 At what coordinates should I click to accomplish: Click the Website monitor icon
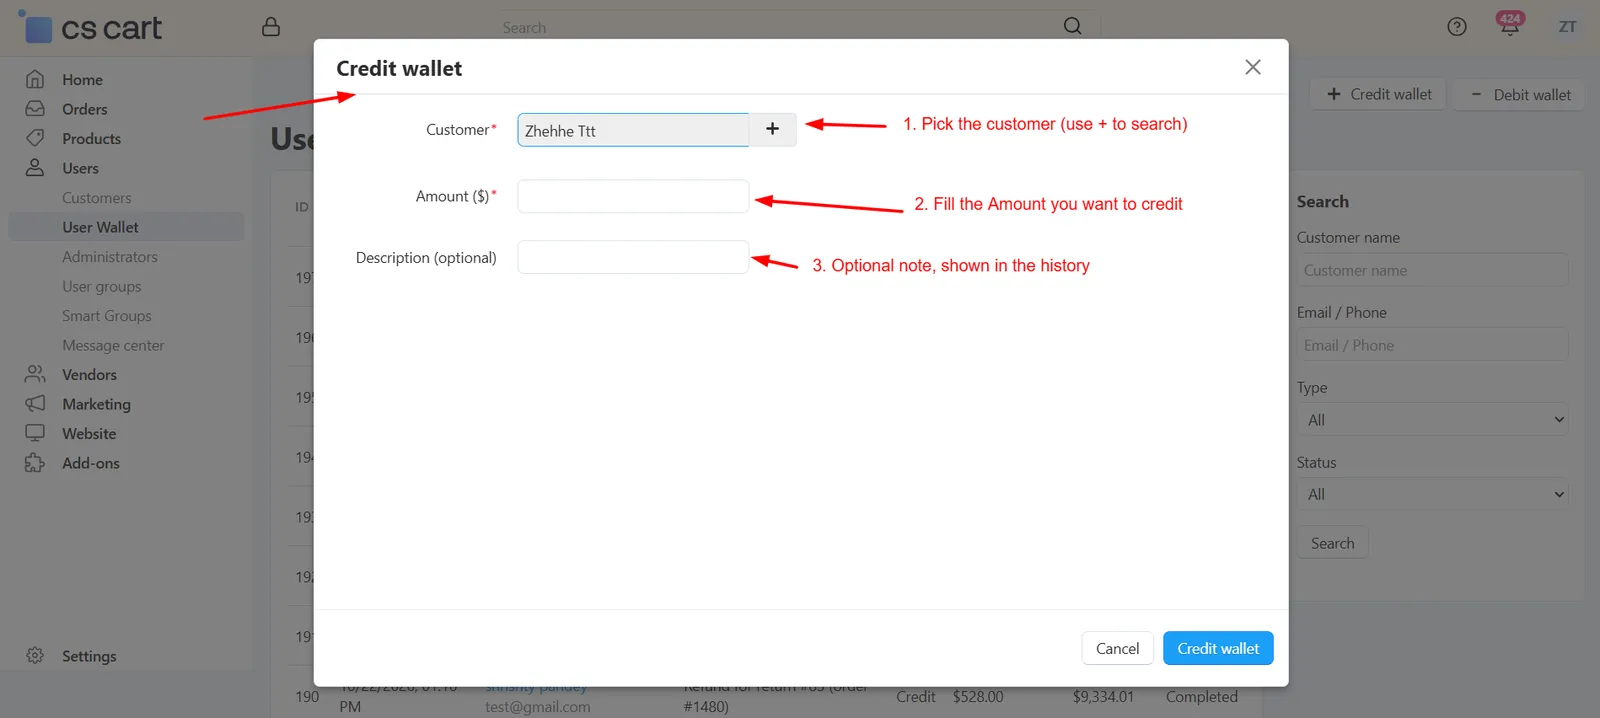[35, 433]
